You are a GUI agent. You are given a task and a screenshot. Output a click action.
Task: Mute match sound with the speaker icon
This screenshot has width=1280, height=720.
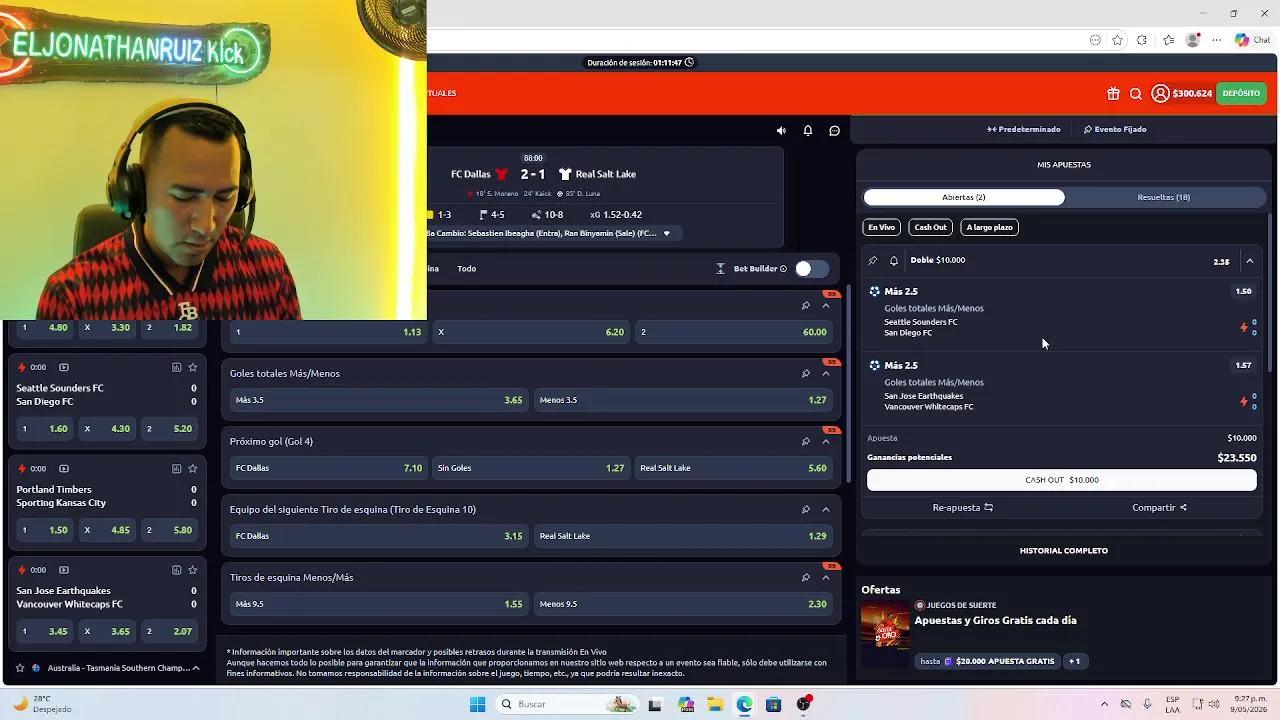[x=781, y=130]
